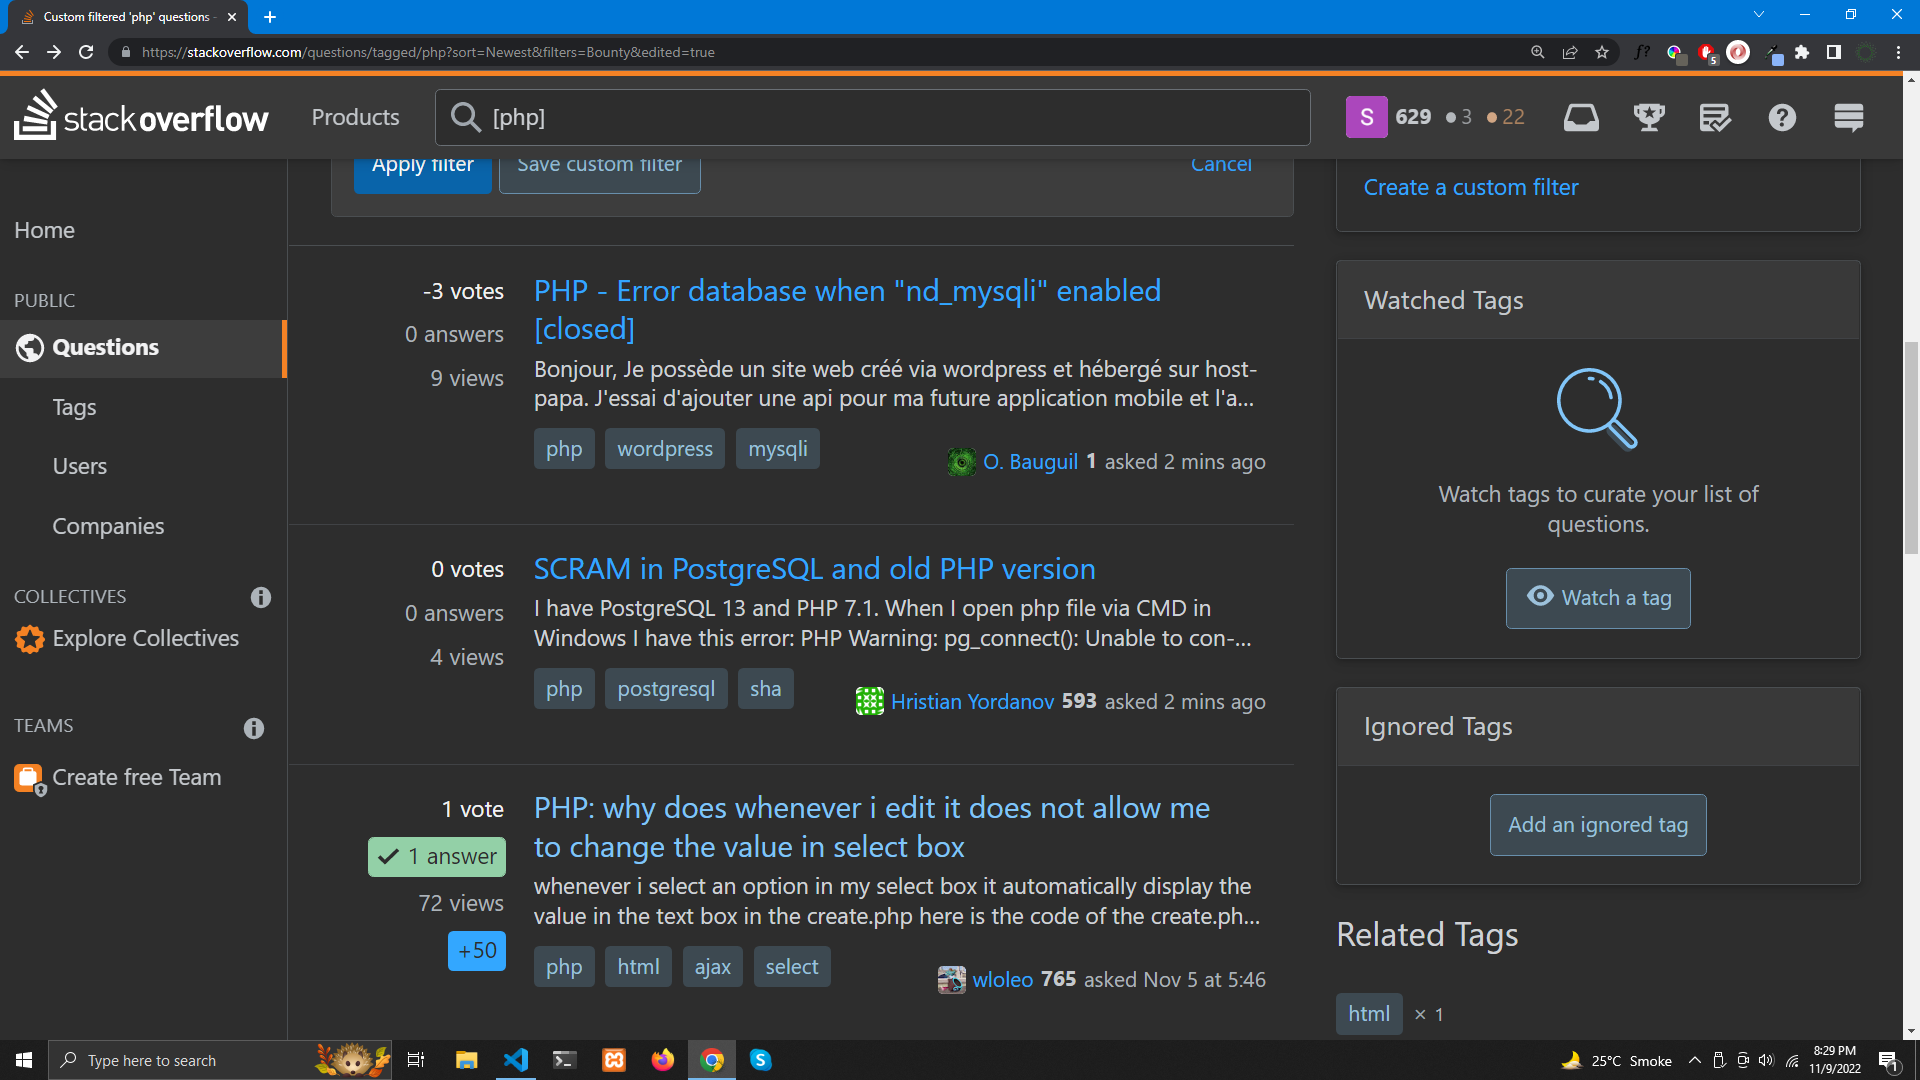The width and height of the screenshot is (1920, 1080).
Task: Reload the page with browser refresh
Action: point(86,52)
